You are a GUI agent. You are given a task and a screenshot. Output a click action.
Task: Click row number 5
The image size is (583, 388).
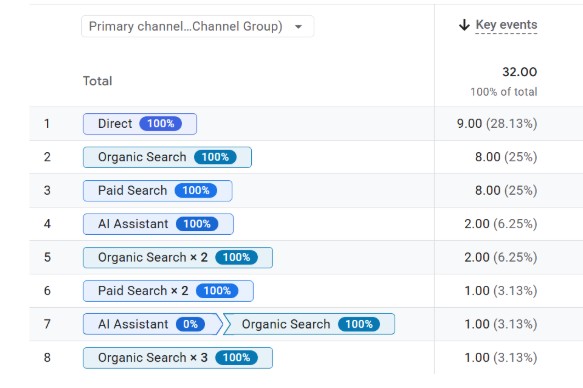tap(47, 258)
